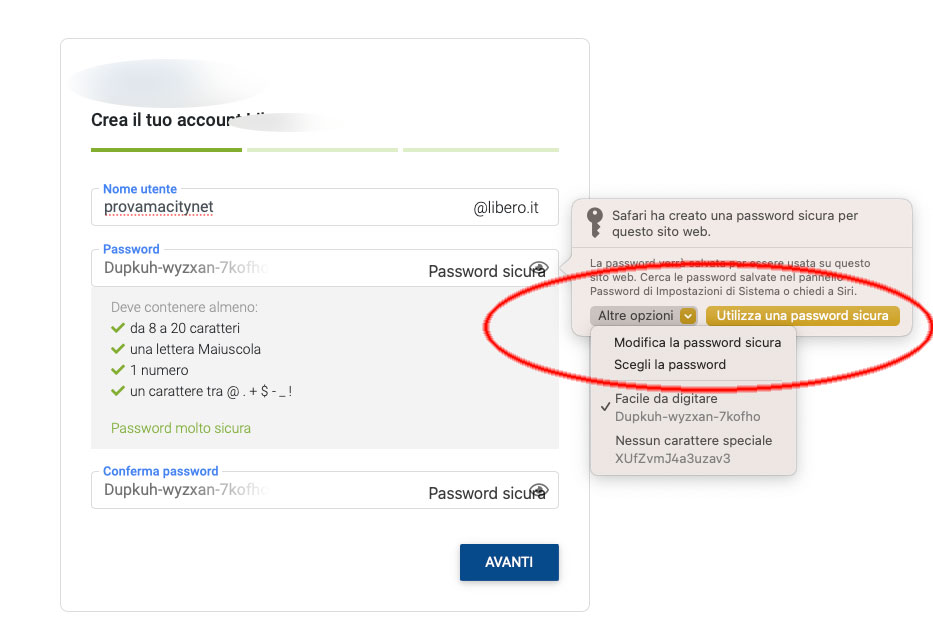Click the key icon in the Safari popup
Viewport: 933px width, 617px height.
594,222
